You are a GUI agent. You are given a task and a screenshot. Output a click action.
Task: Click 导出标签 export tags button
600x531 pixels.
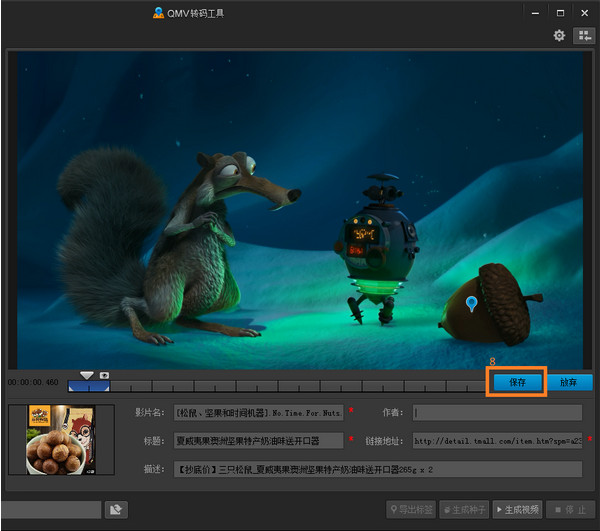(x=411, y=510)
